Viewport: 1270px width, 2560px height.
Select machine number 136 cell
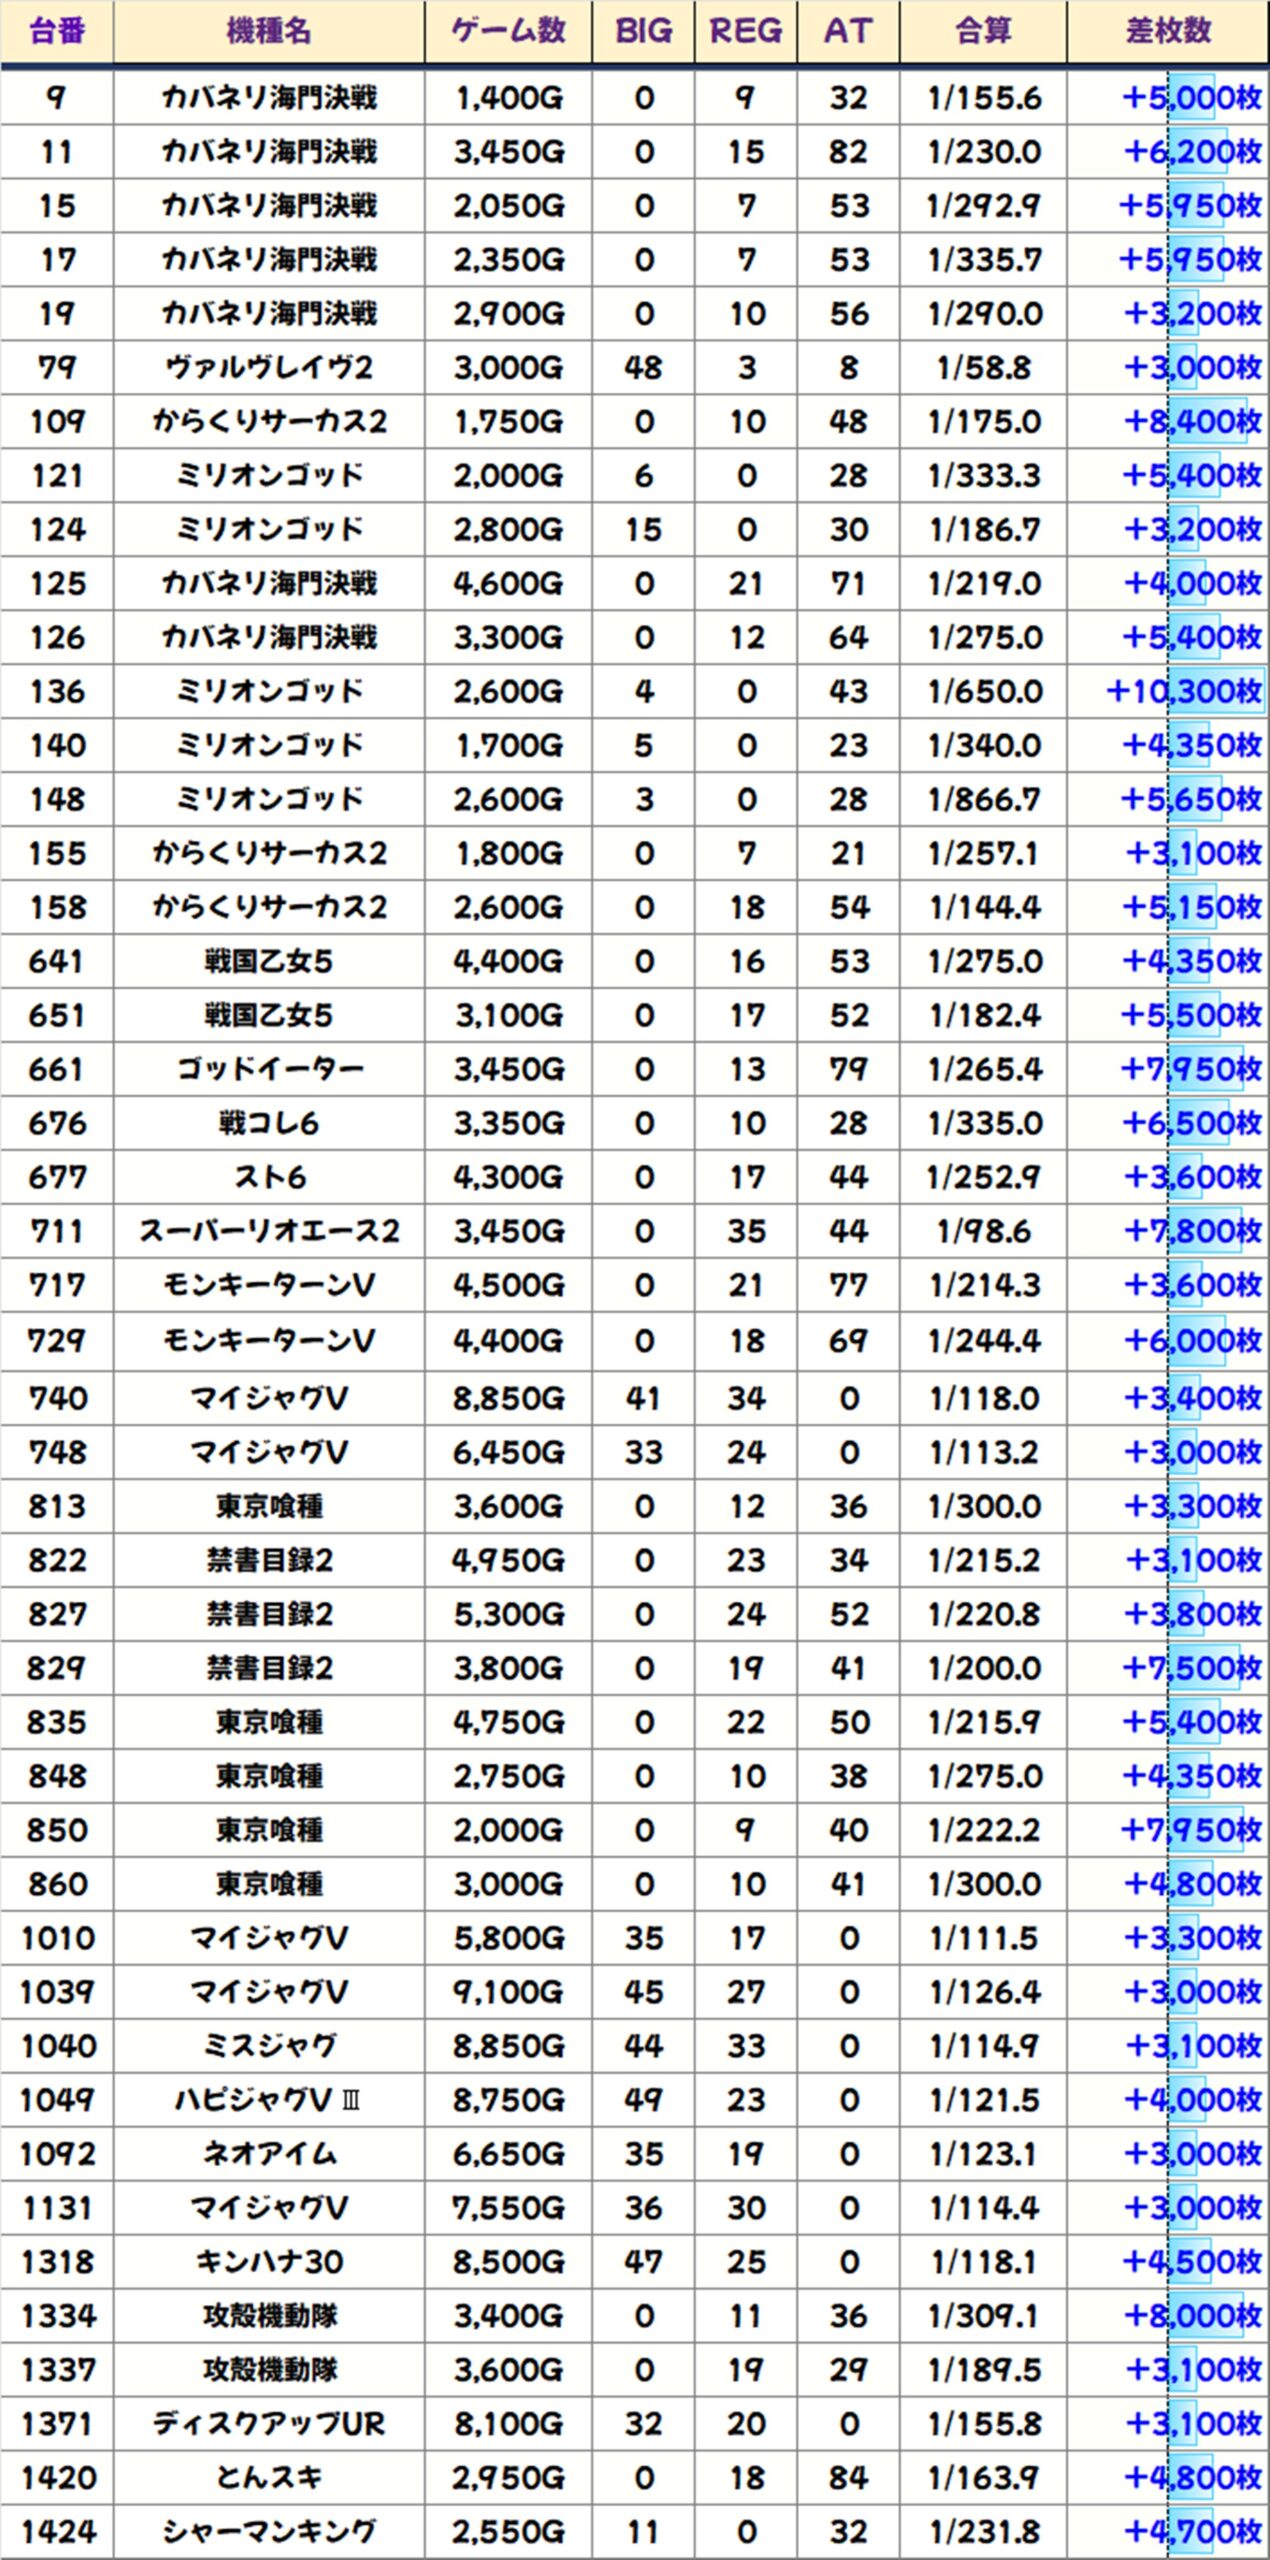pyautogui.click(x=57, y=691)
